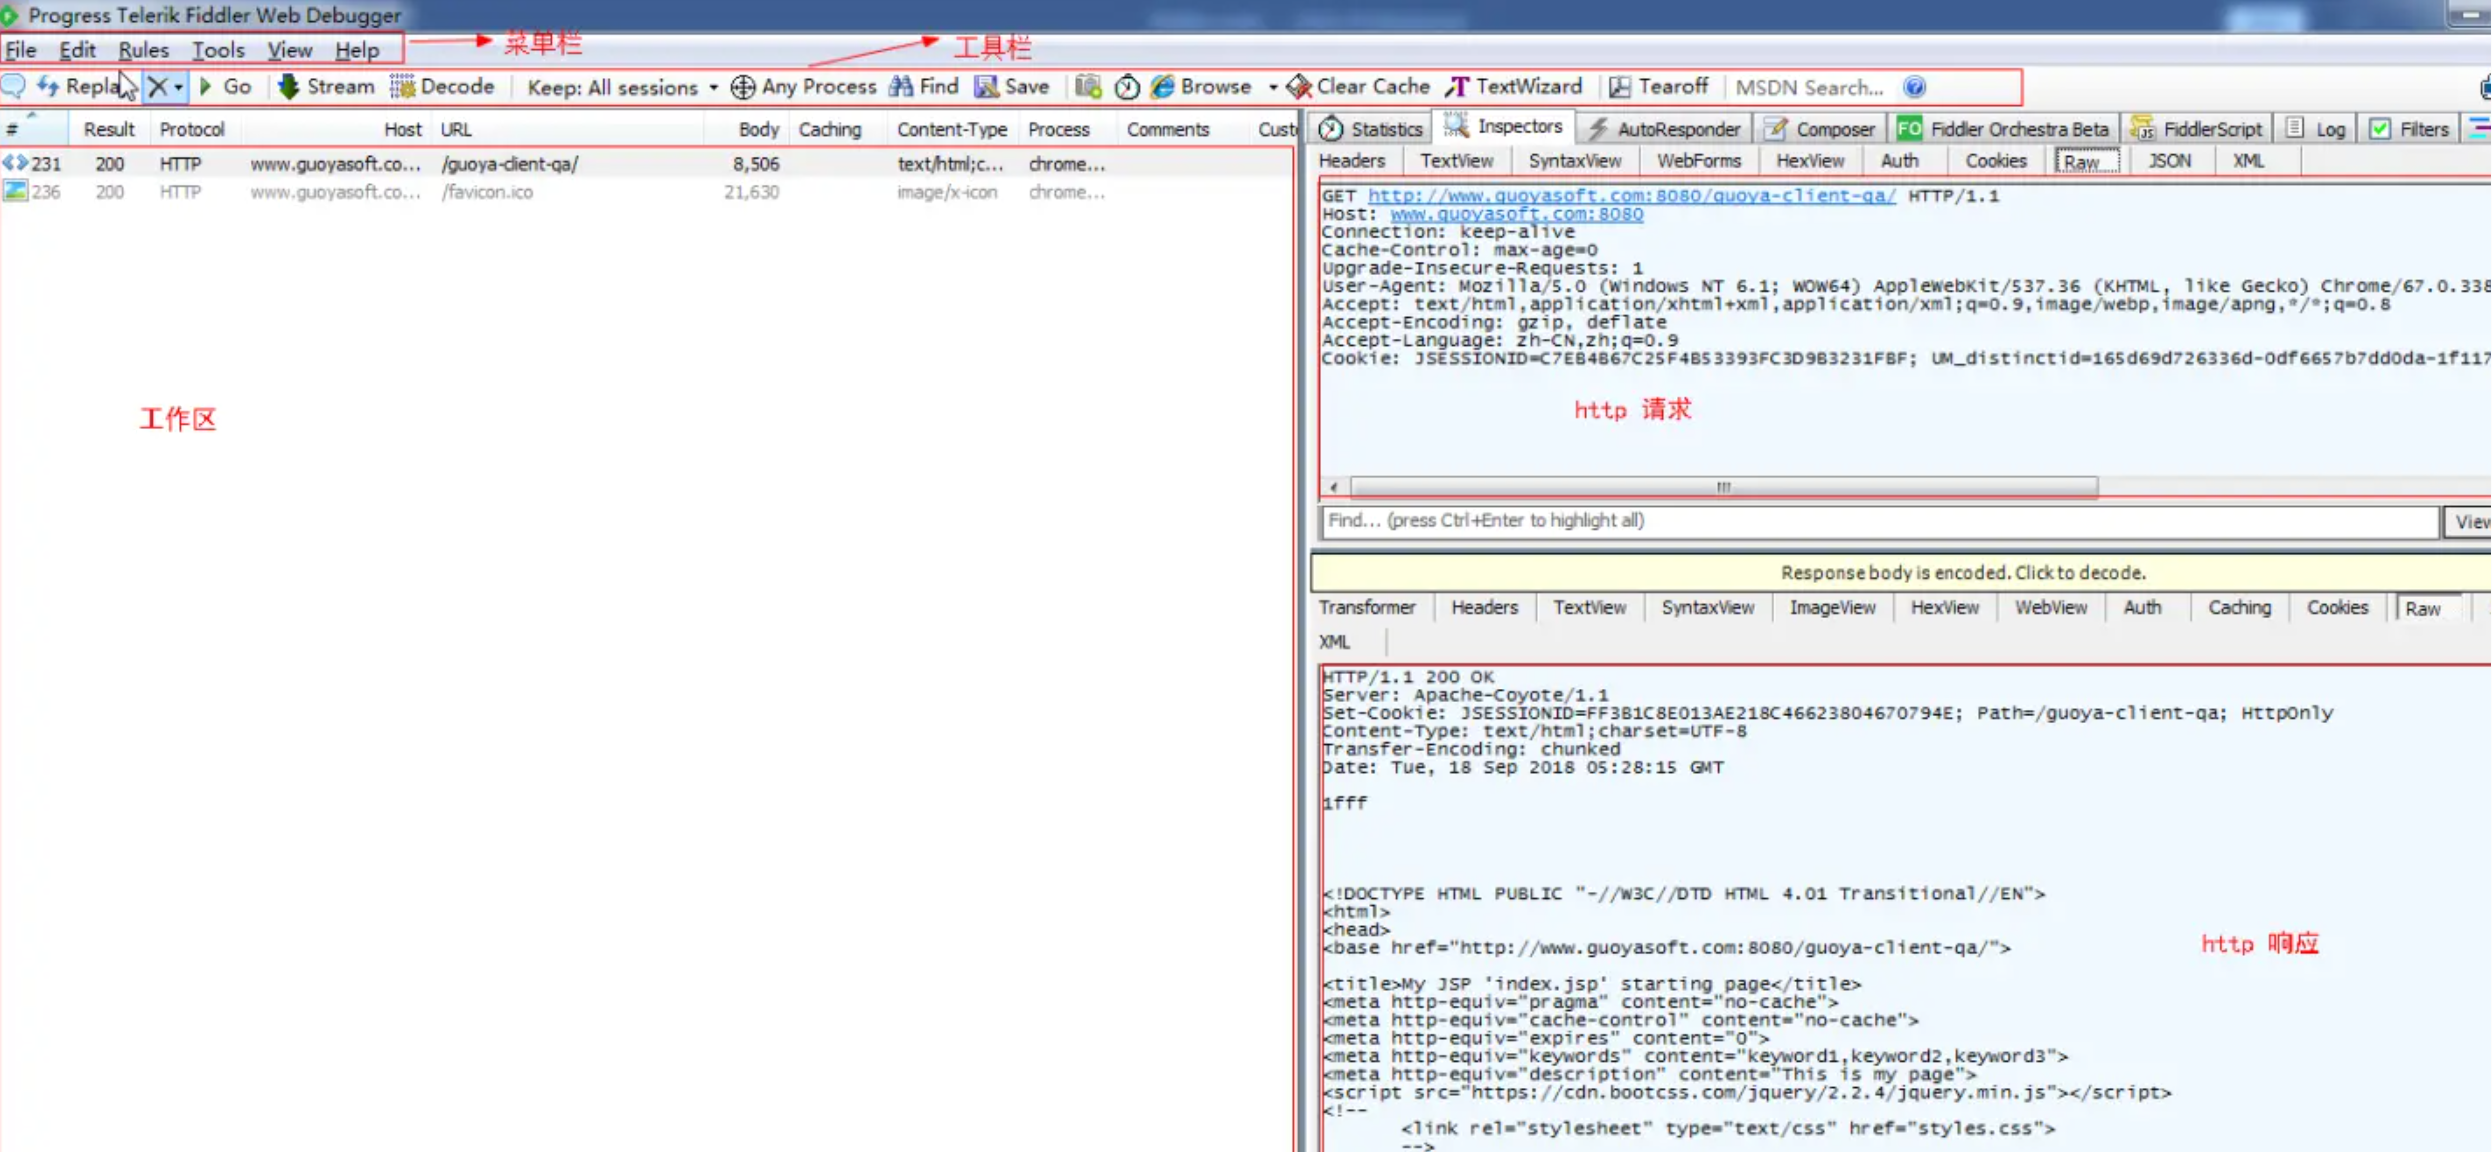Click the request URL link in Raw view
The image size is (2492, 1152).
click(x=1631, y=196)
